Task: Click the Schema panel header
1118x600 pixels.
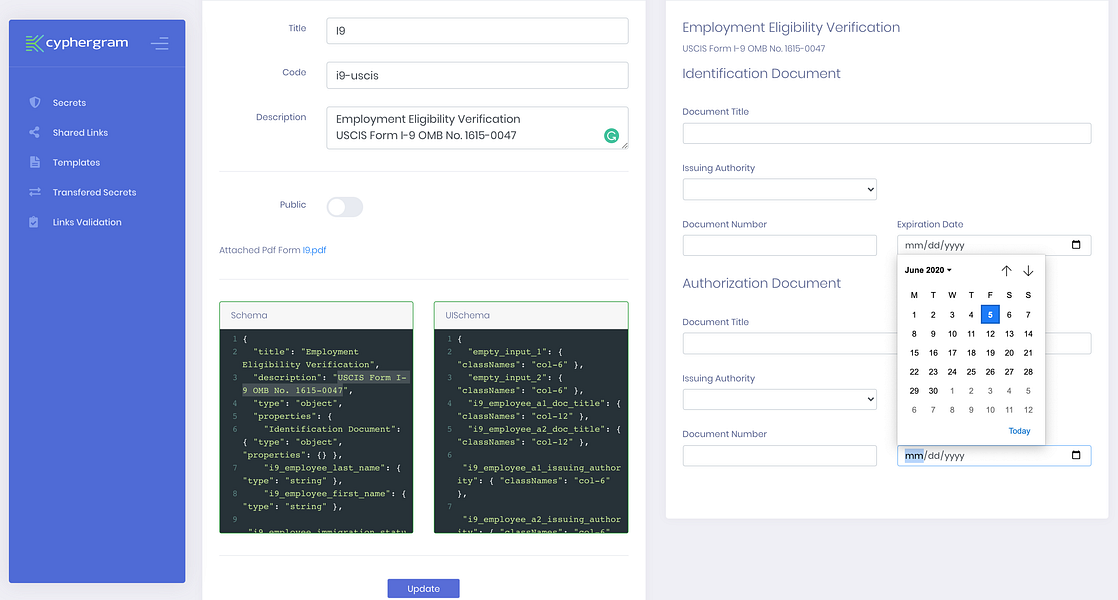Action: [317, 316]
